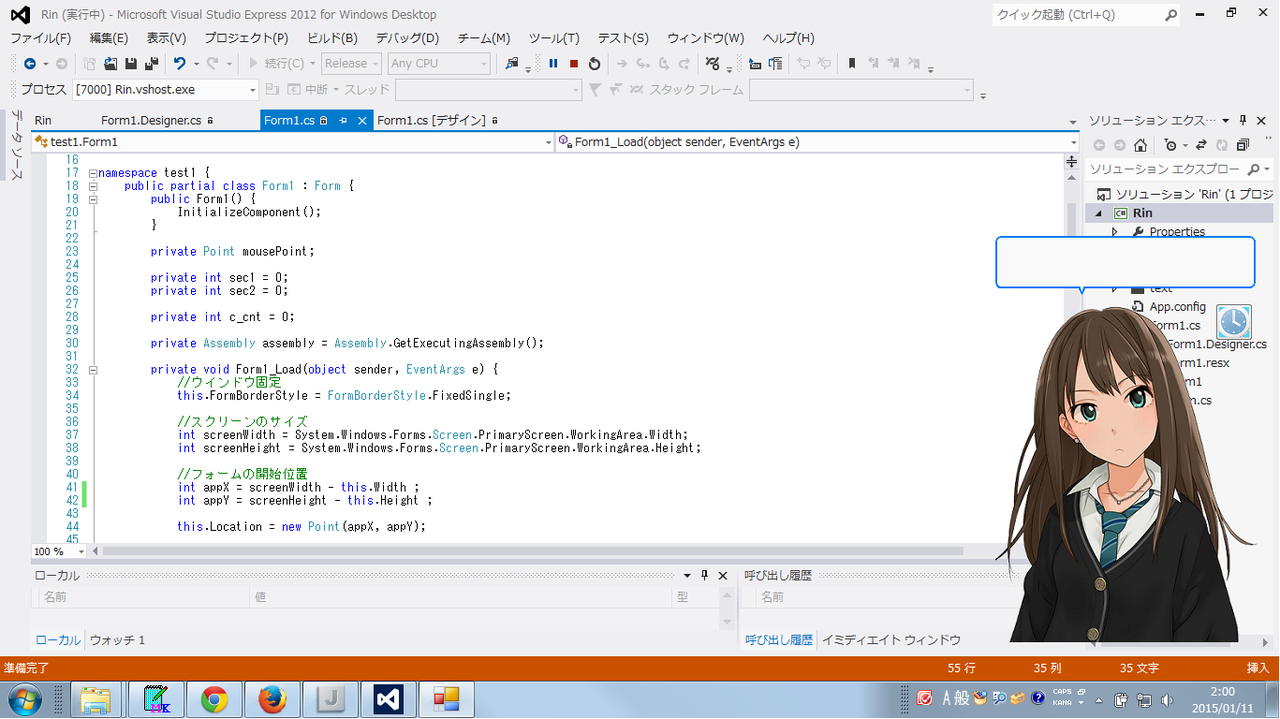Click the bookmark toggle icon in toolbar
The width and height of the screenshot is (1280, 719).
point(851,63)
